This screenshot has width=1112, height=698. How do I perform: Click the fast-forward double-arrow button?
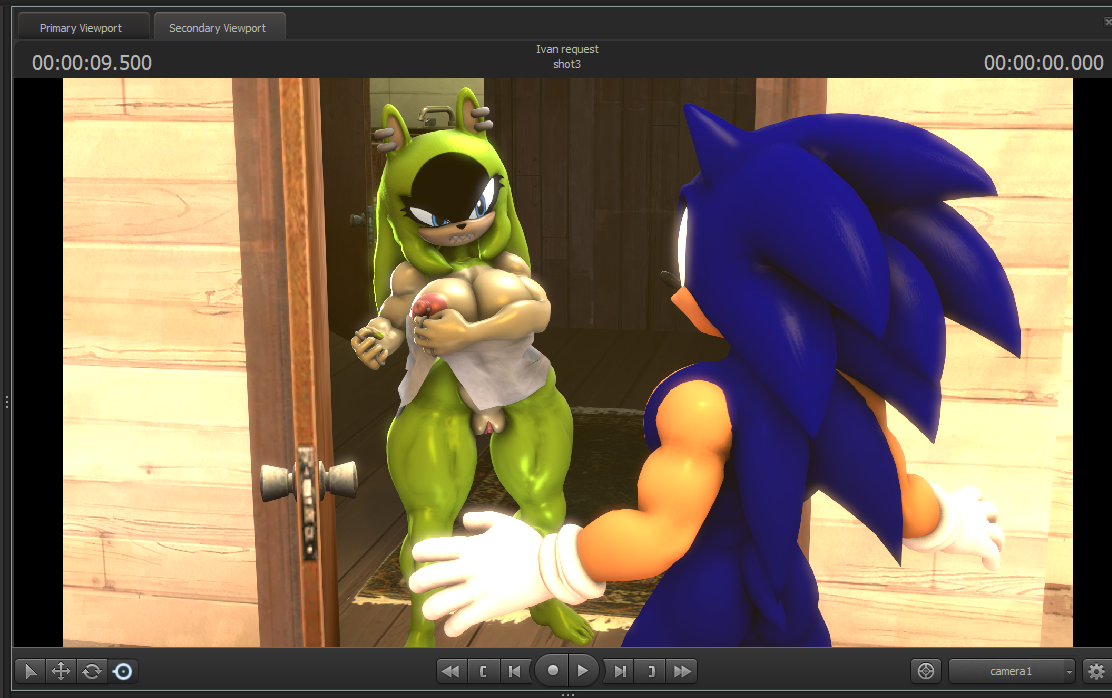(682, 671)
